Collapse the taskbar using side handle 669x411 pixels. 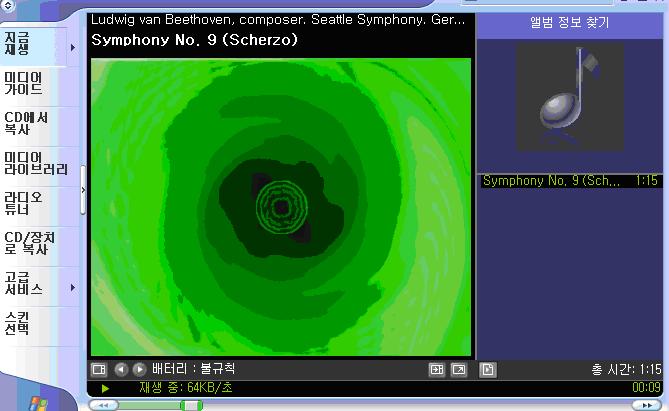coord(83,190)
